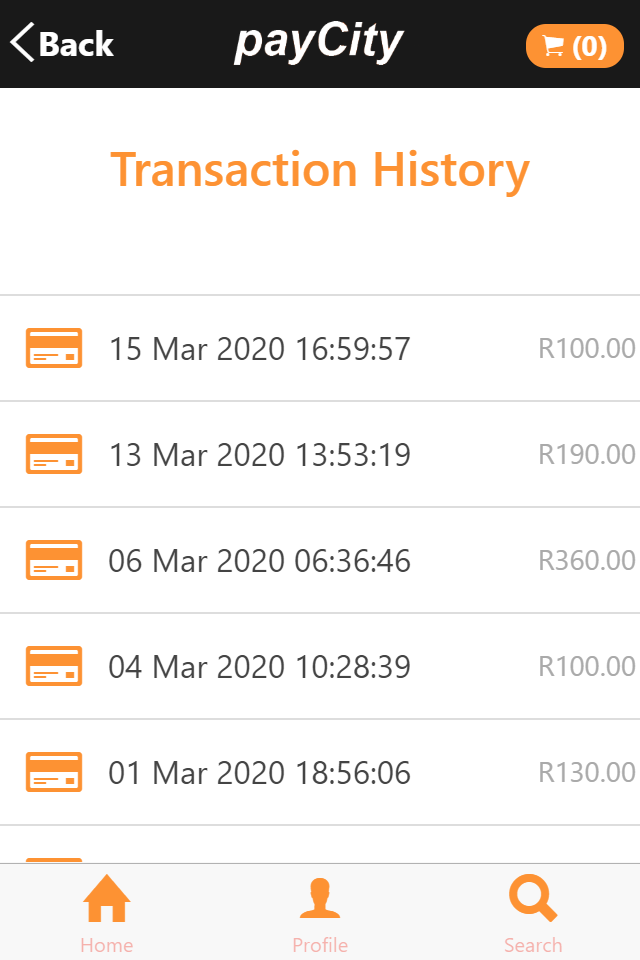Click the R360.00 amount
Viewport: 640px width, 960px height.
586,560
